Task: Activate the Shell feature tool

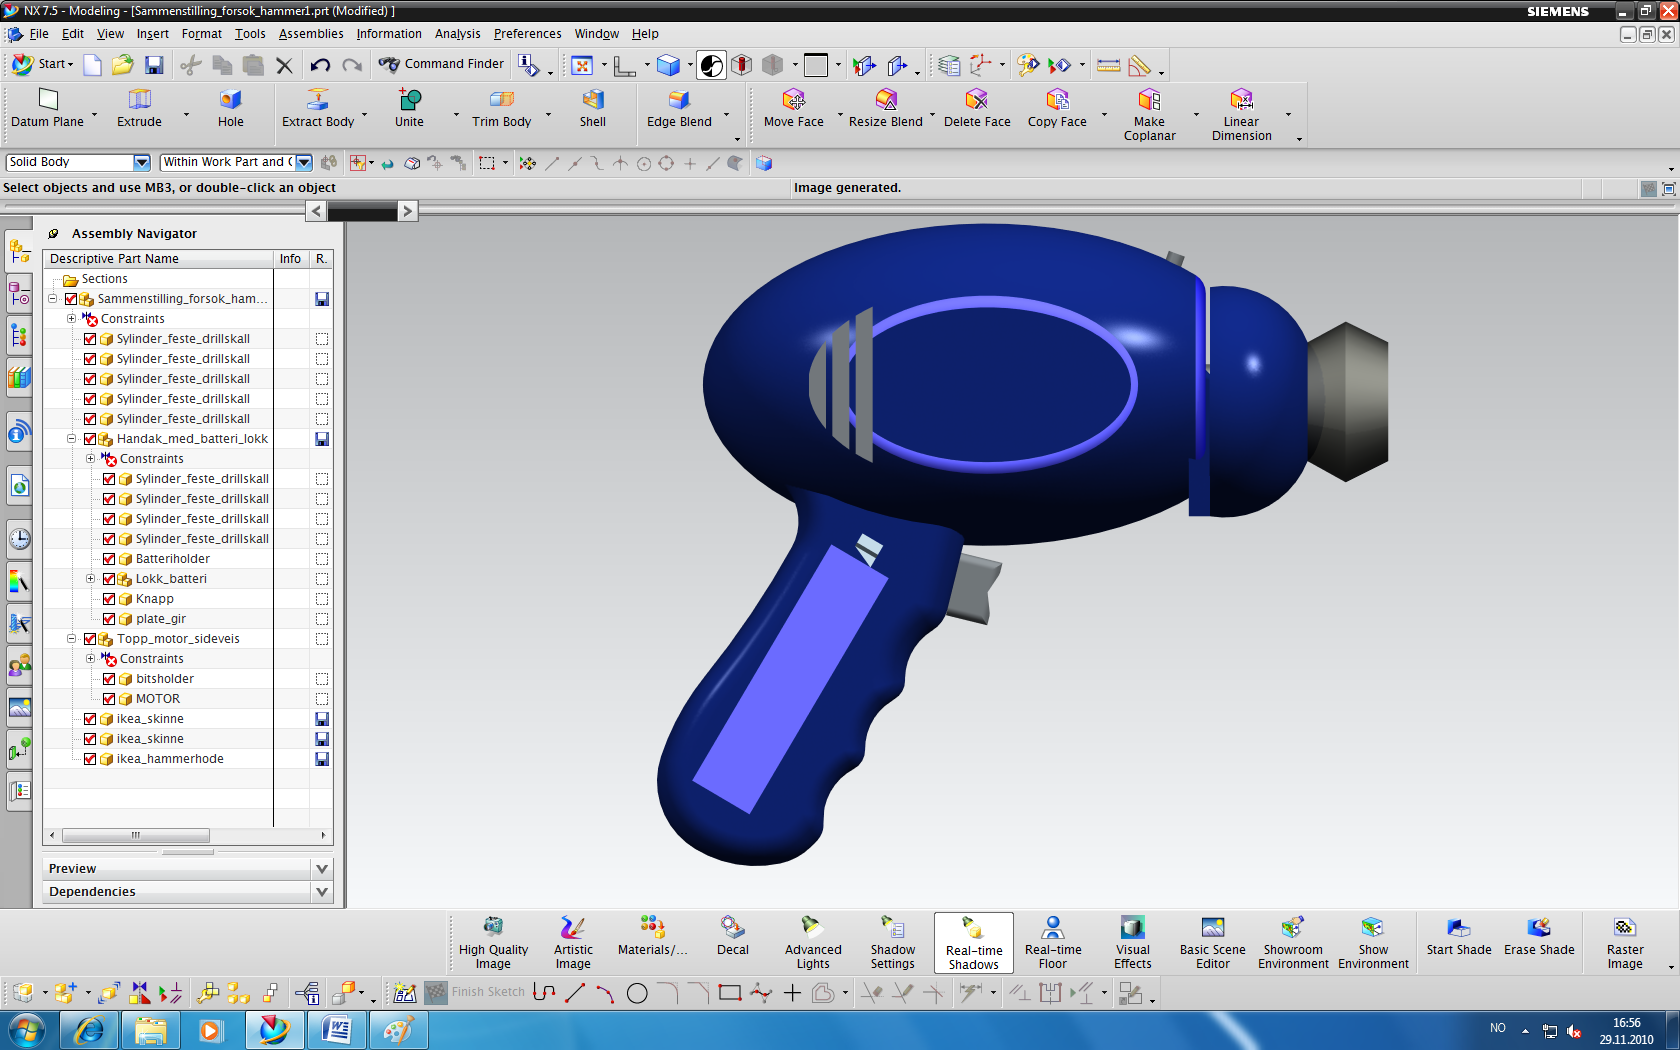Action: 592,109
